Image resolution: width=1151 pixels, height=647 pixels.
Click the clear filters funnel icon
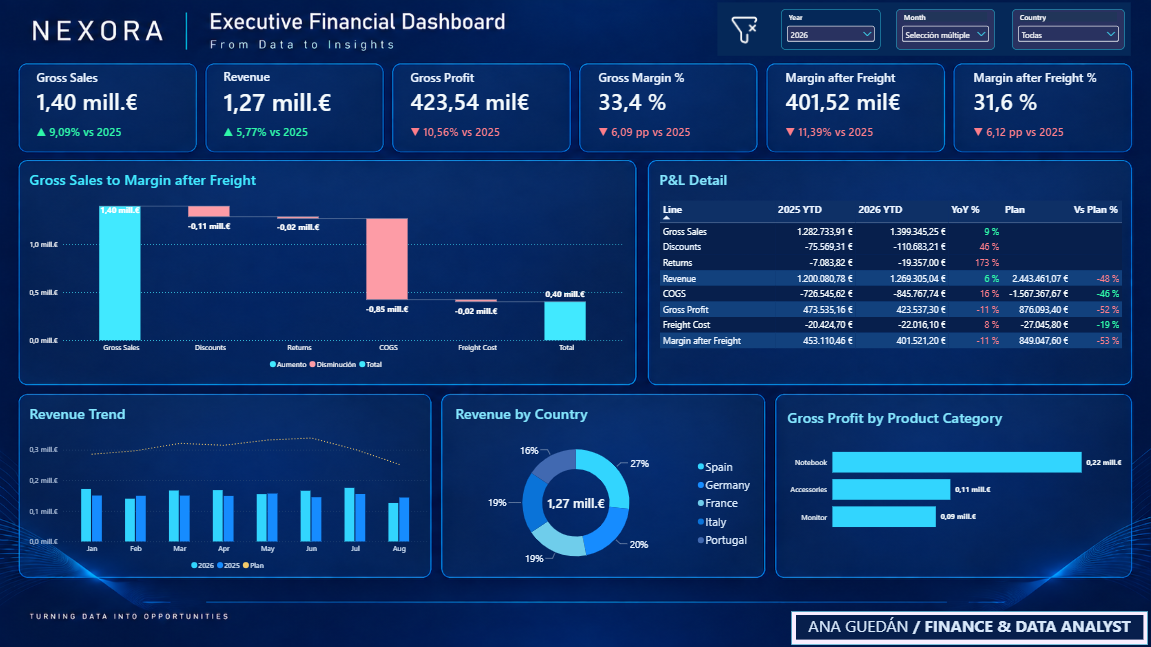(x=744, y=30)
